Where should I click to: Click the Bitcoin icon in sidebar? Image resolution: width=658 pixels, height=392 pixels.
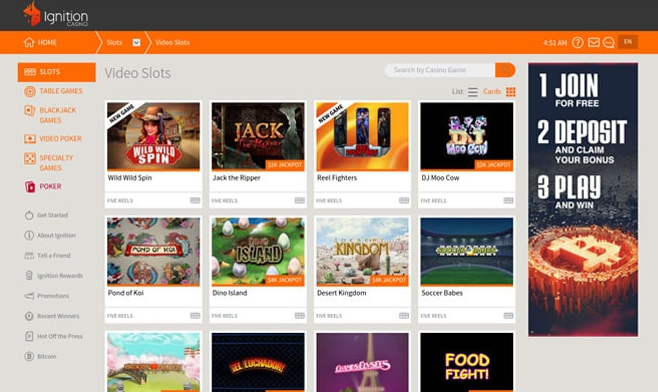[x=29, y=356]
